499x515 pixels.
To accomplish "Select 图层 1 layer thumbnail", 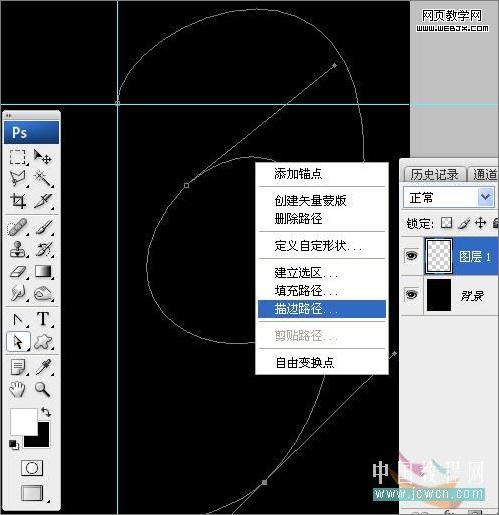I will tap(439, 256).
